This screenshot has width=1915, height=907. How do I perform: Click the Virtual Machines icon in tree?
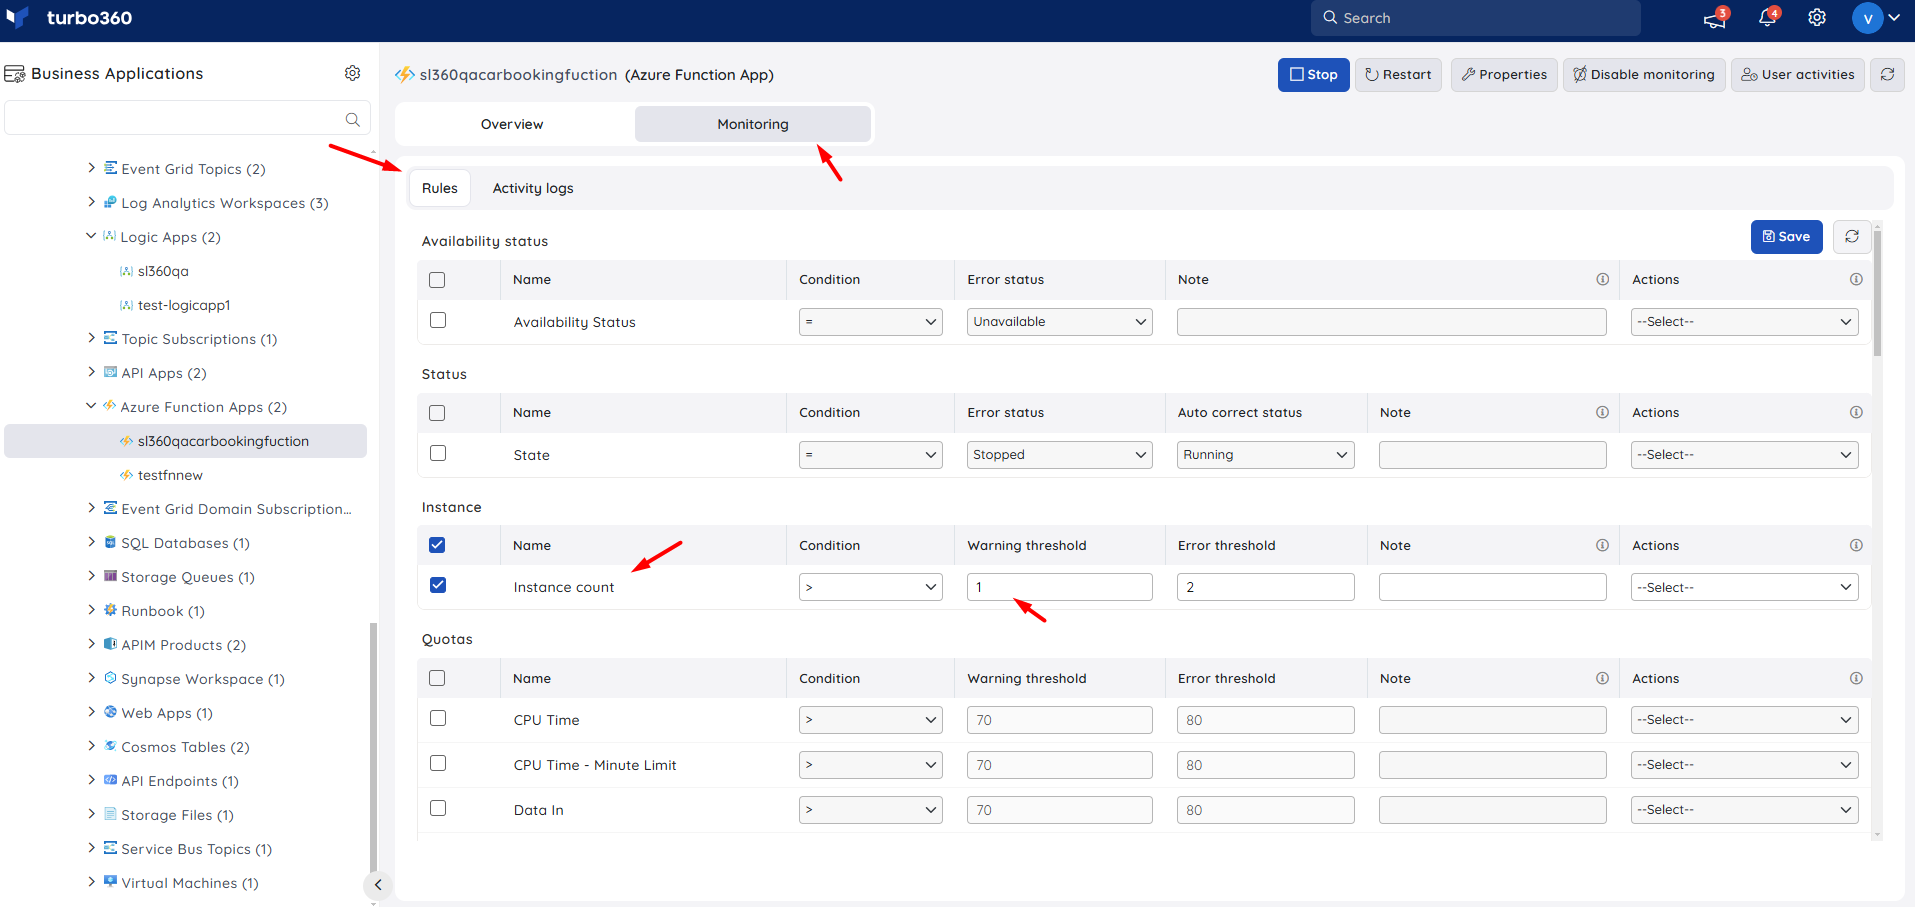[x=110, y=883]
